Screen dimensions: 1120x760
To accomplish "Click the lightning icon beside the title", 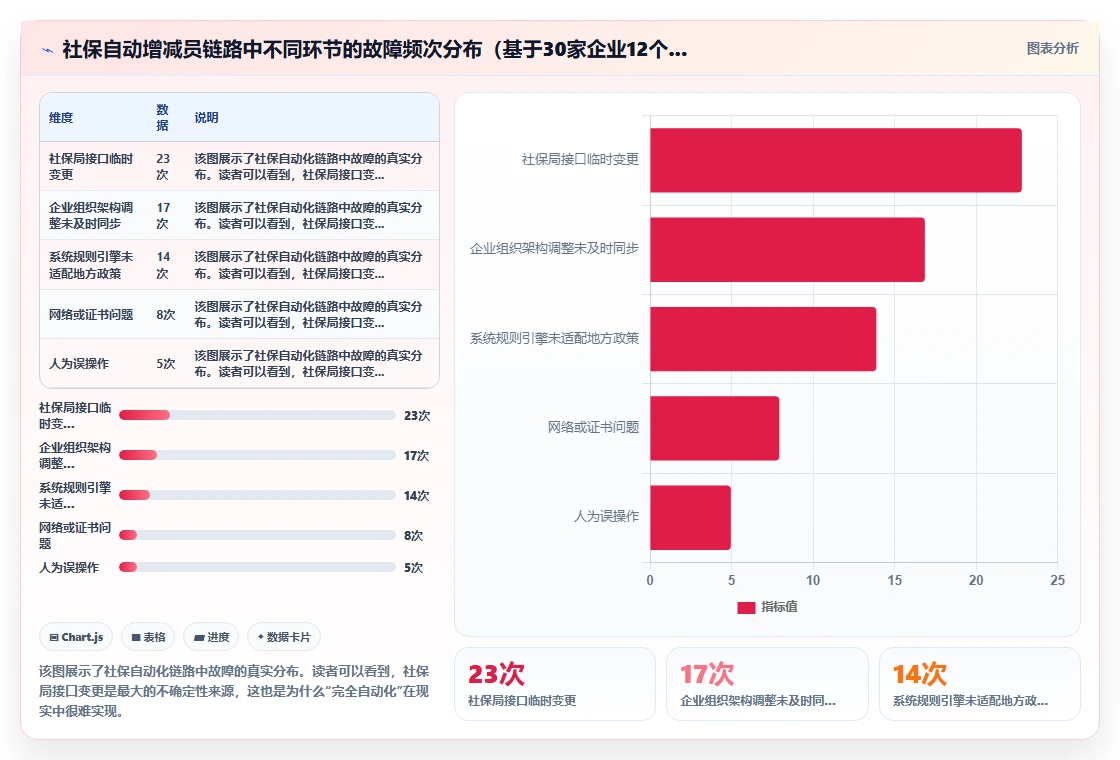I will pos(48,50).
